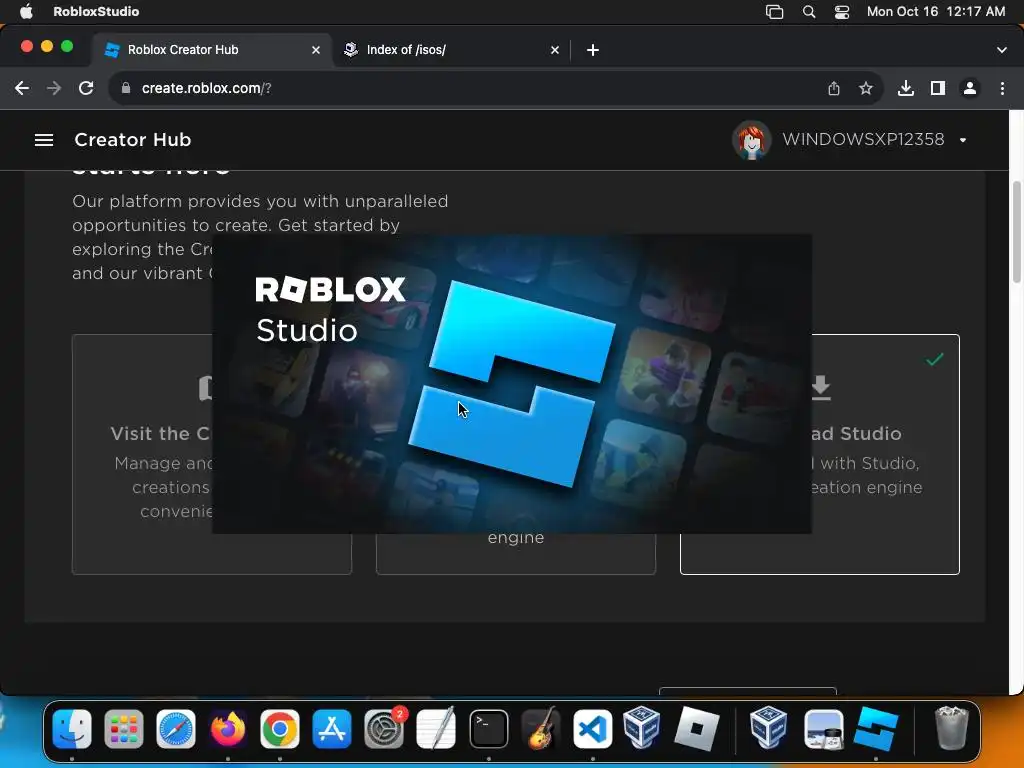The width and height of the screenshot is (1024, 768).
Task: Reload the current page
Action: [86, 88]
